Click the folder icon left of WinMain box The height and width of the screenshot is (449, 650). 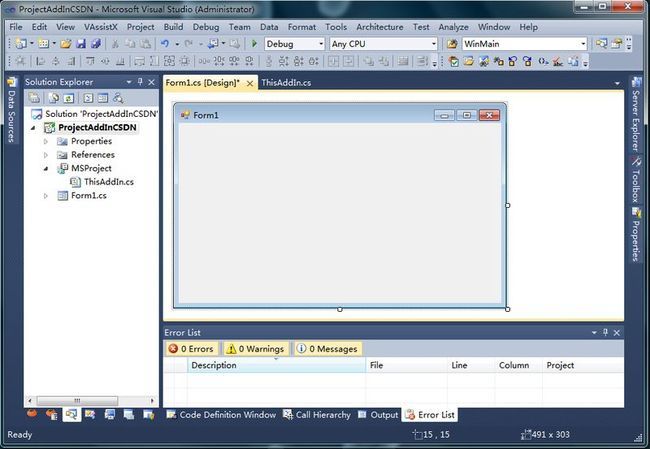pyautogui.click(x=452, y=44)
